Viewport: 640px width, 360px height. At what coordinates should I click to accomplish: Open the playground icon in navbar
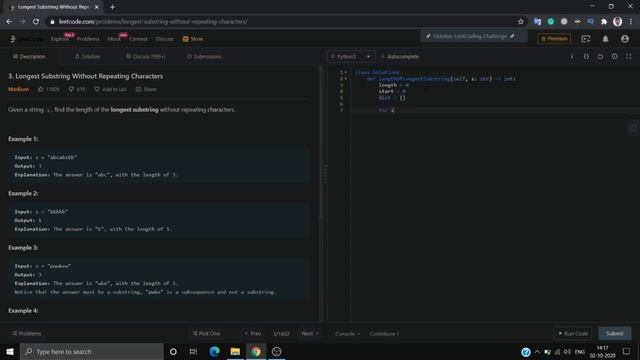(x=586, y=39)
